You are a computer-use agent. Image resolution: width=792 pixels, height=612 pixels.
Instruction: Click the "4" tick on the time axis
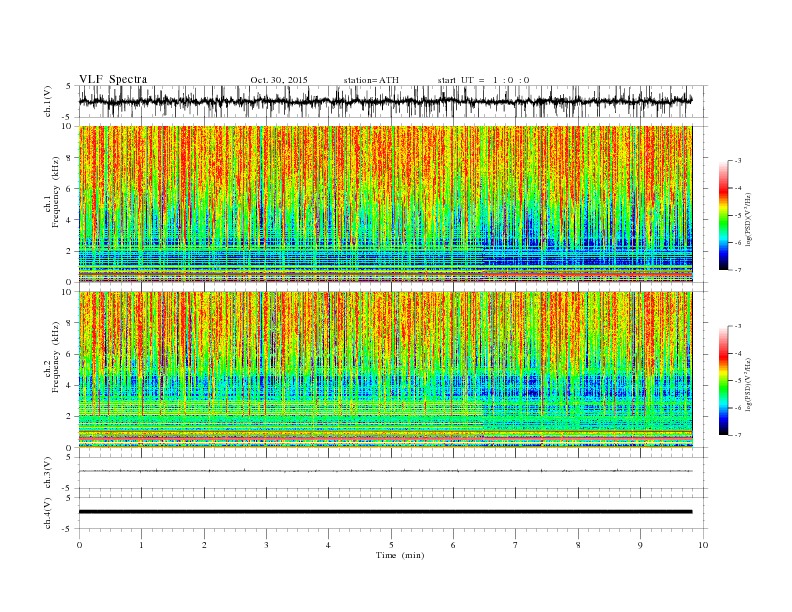[328, 545]
